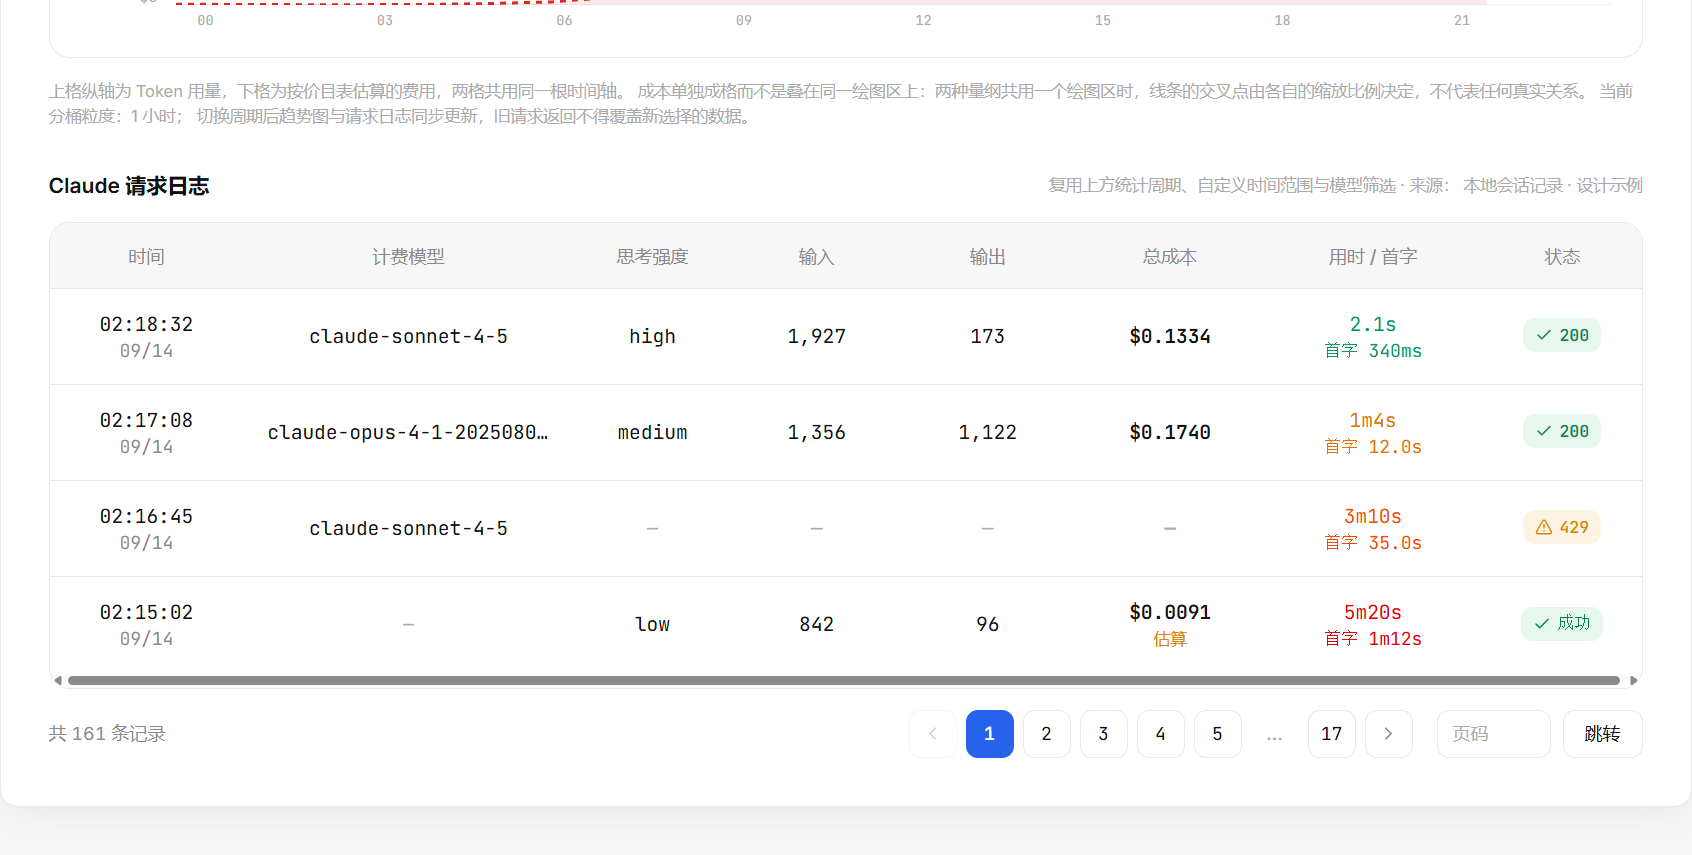
Task: Click the total cost $0.1740
Action: click(1170, 433)
